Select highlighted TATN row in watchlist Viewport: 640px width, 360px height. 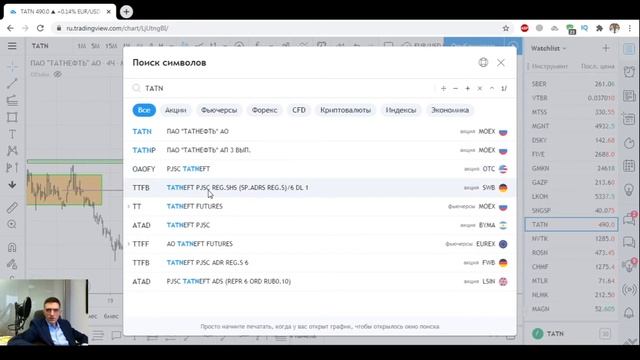[x=571, y=224]
